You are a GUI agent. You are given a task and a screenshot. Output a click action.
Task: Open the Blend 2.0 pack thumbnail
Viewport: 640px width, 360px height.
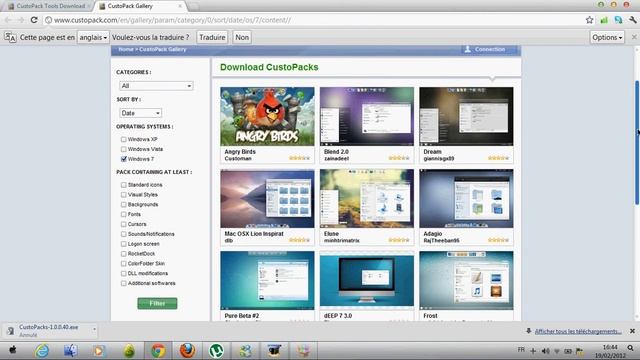[x=367, y=116]
